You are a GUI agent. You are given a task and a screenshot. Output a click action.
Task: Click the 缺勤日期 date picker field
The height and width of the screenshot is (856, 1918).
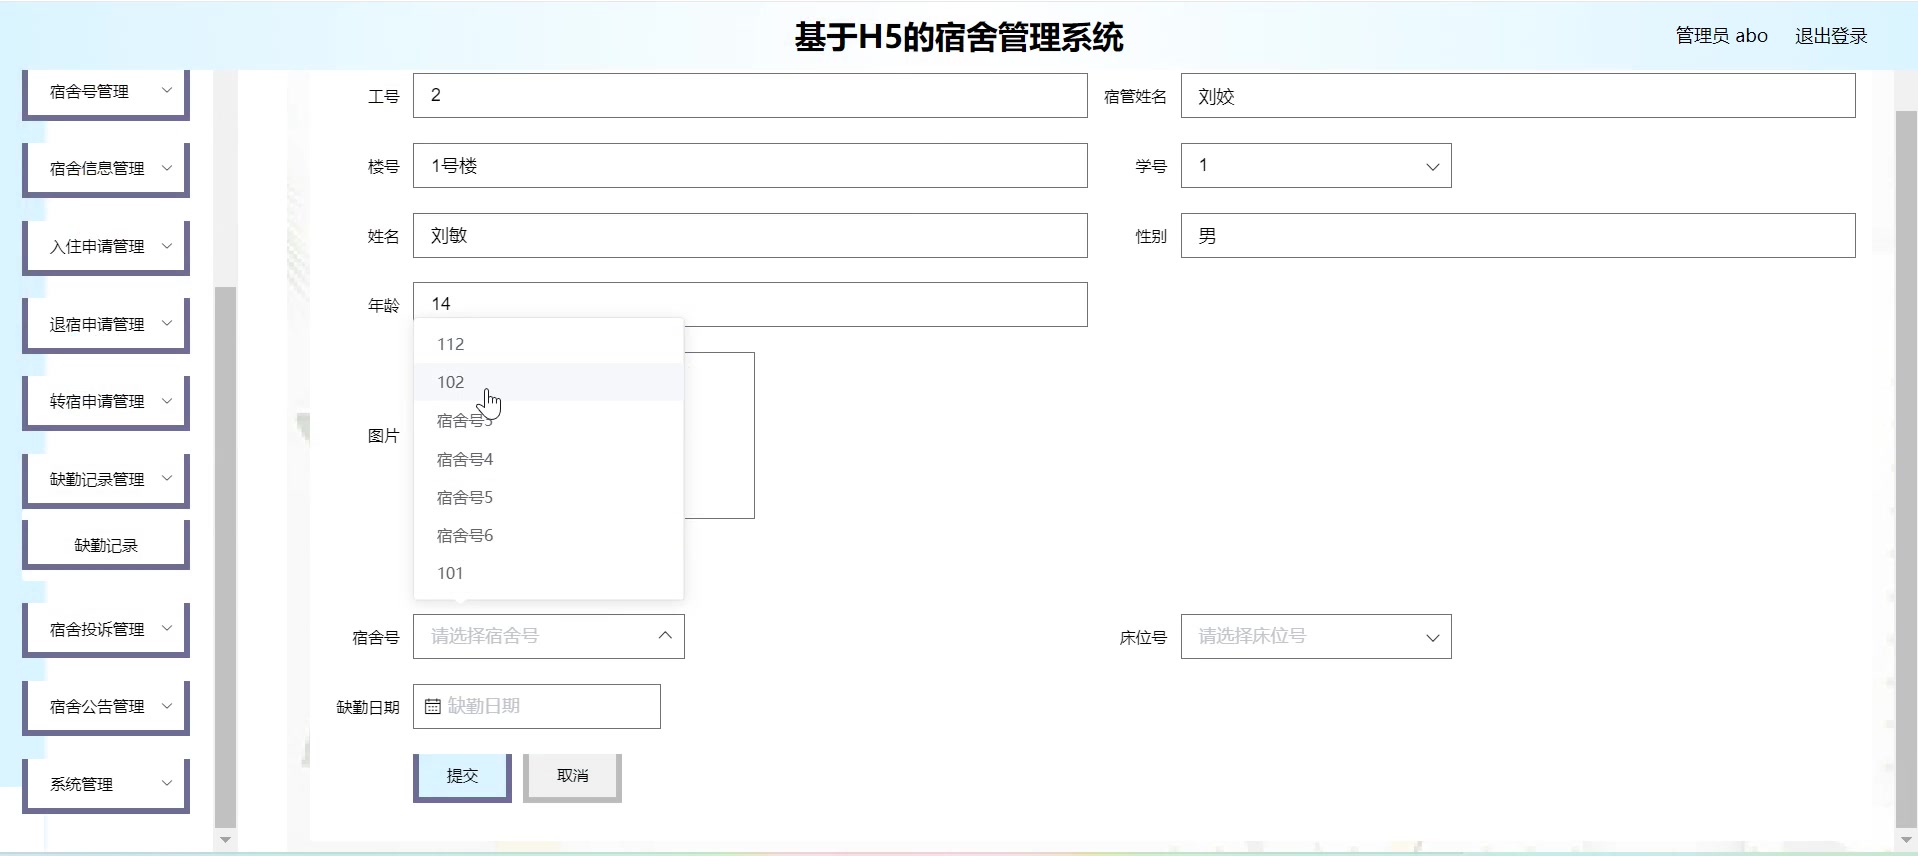(537, 707)
